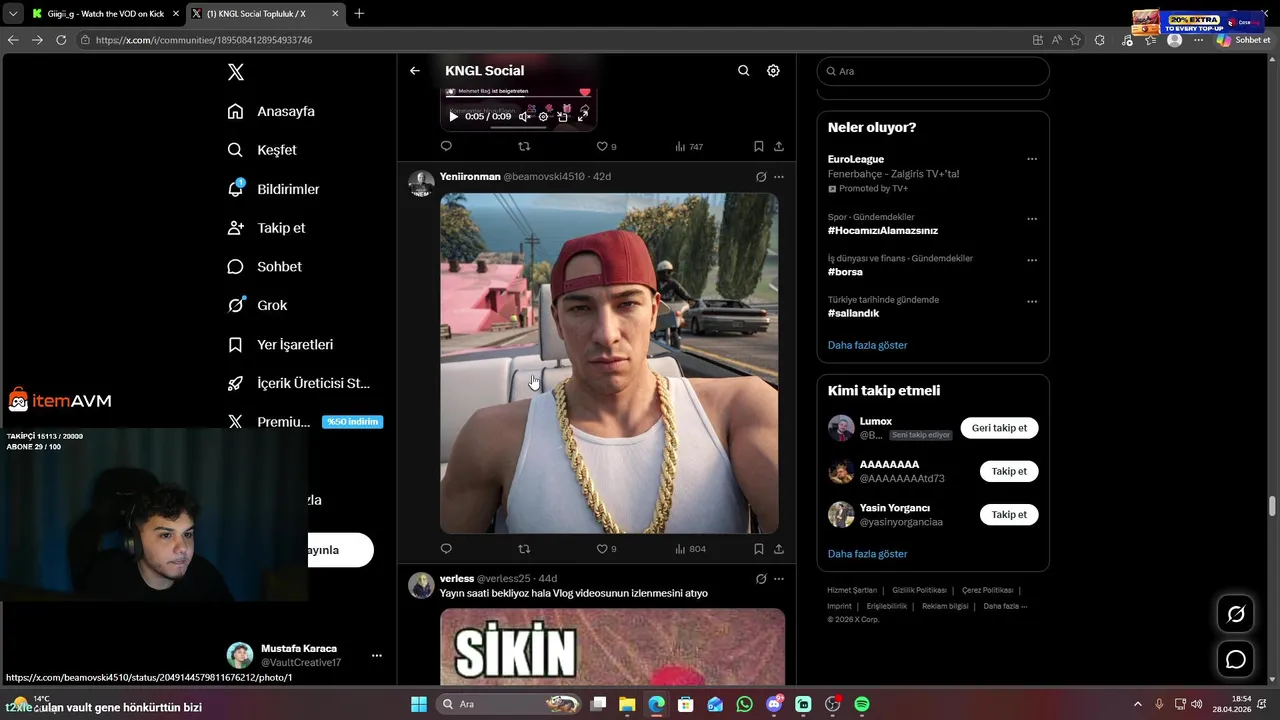Bookmark the top video post
The width and height of the screenshot is (1280, 720).
point(759,146)
